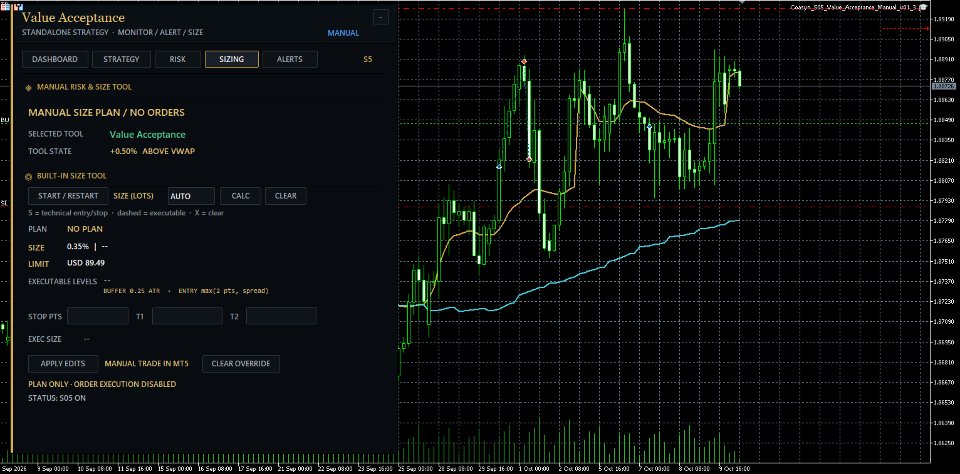Click the CLEAR button beside CALC
Screen dimensions: 960x474
pyautogui.click(x=285, y=196)
